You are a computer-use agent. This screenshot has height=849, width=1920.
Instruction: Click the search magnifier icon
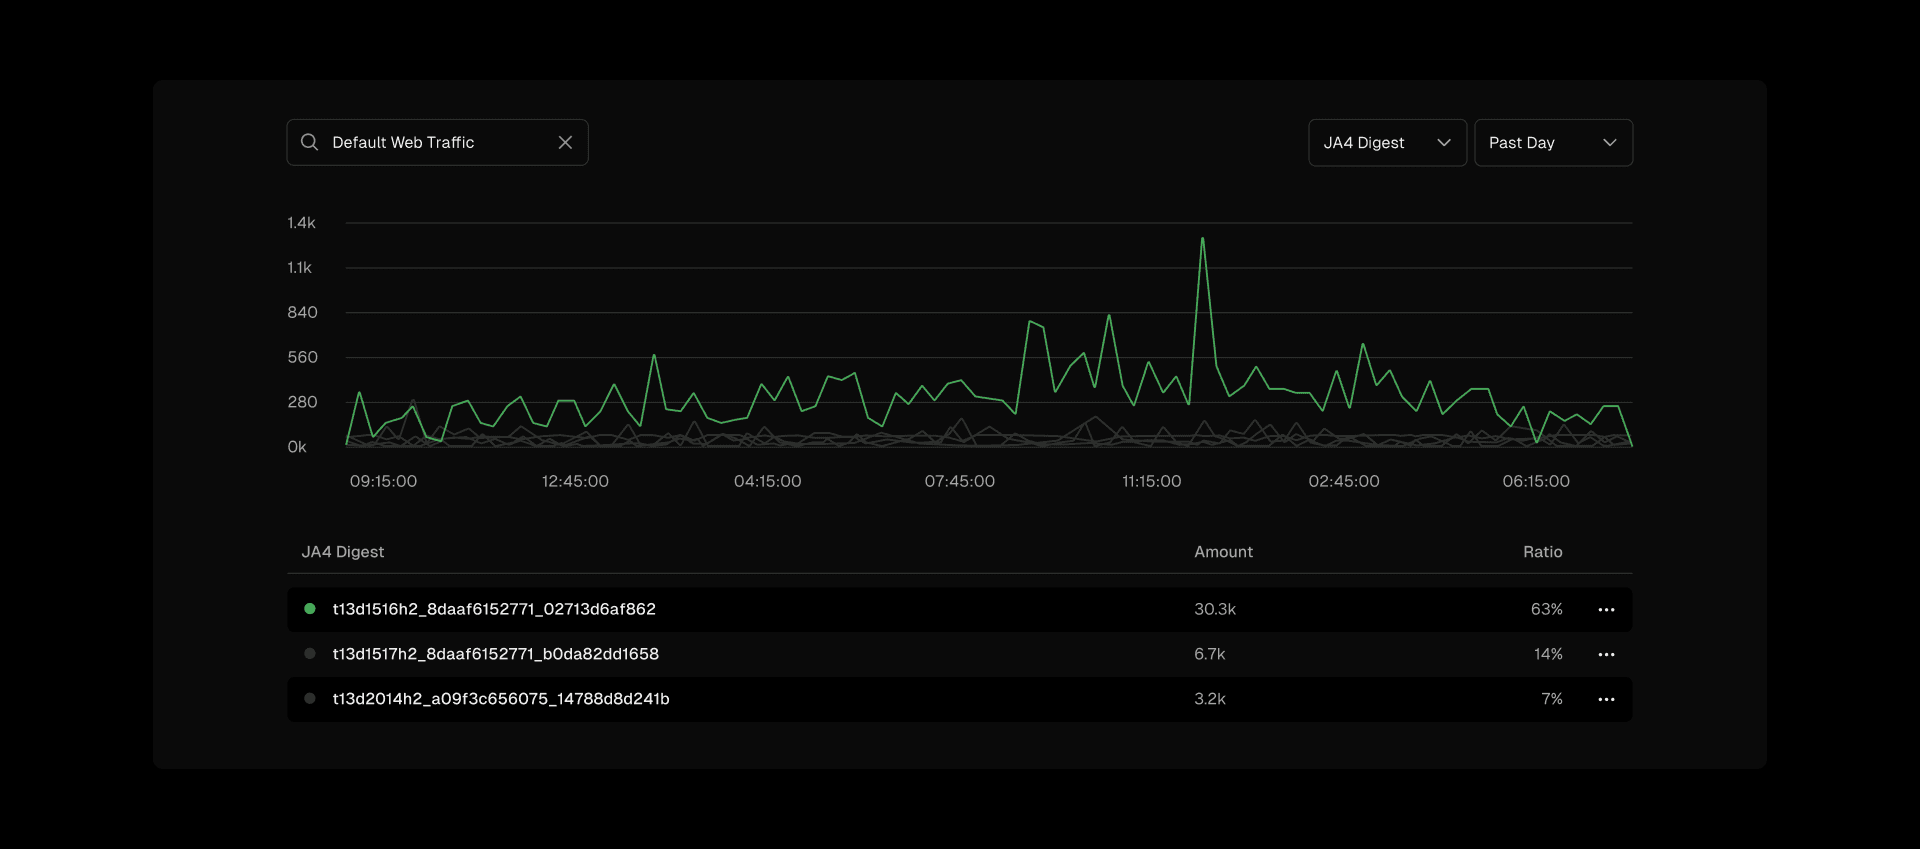click(x=310, y=142)
